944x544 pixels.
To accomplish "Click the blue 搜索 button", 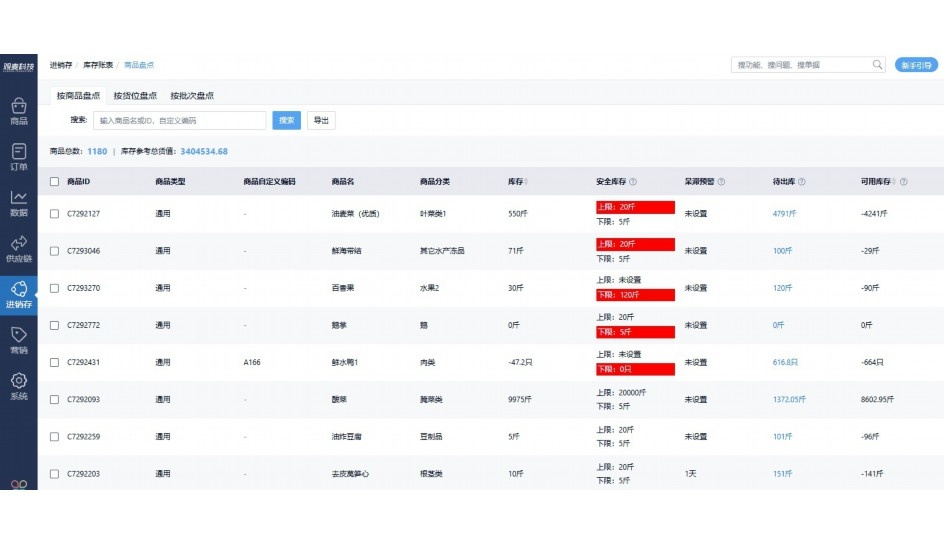I will [285, 120].
